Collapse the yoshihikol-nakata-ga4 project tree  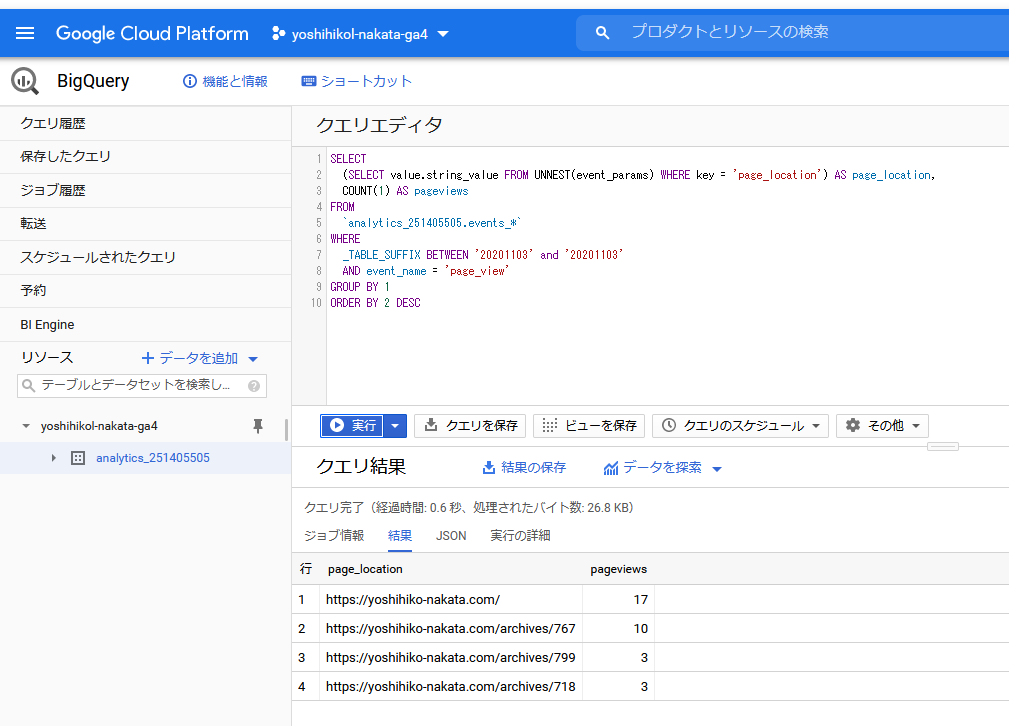tap(26, 426)
